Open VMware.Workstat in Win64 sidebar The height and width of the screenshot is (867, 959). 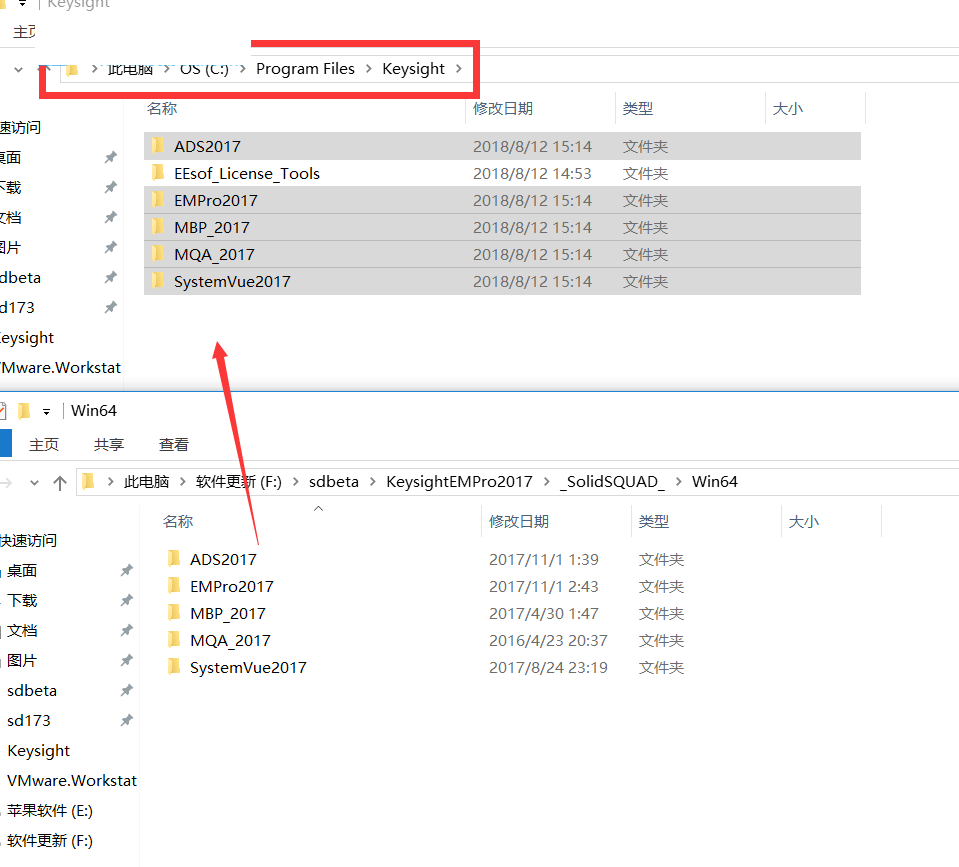point(72,780)
